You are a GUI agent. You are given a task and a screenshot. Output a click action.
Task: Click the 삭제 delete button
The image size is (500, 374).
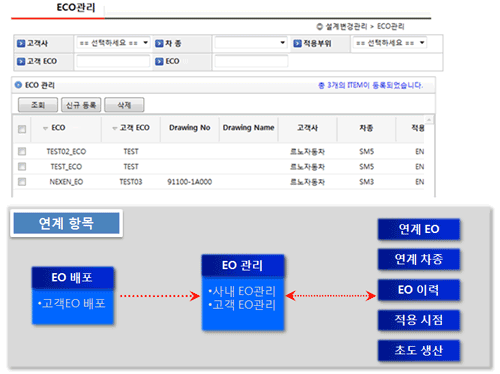pos(124,105)
